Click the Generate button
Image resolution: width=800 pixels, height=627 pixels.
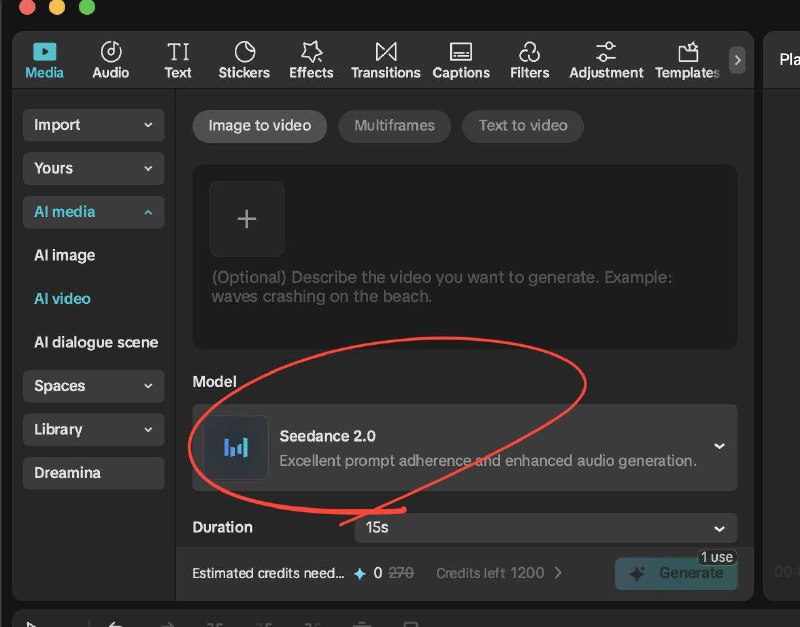click(x=676, y=573)
